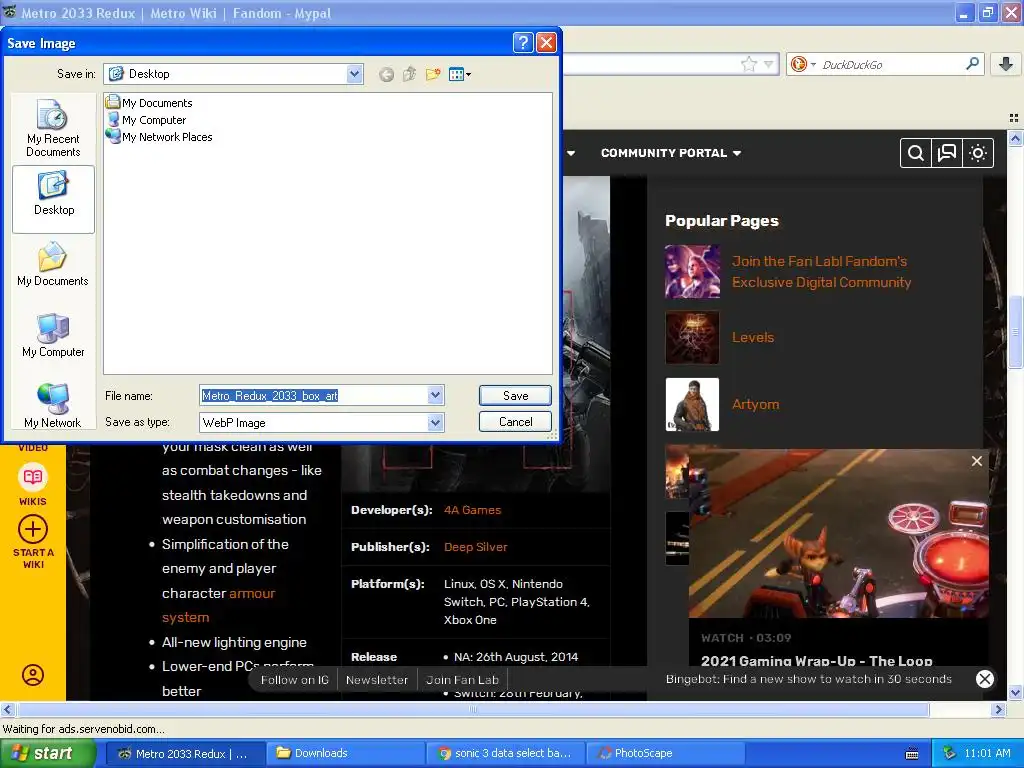Open the Deep Silver publisher link
The height and width of the screenshot is (768, 1024).
pos(475,547)
